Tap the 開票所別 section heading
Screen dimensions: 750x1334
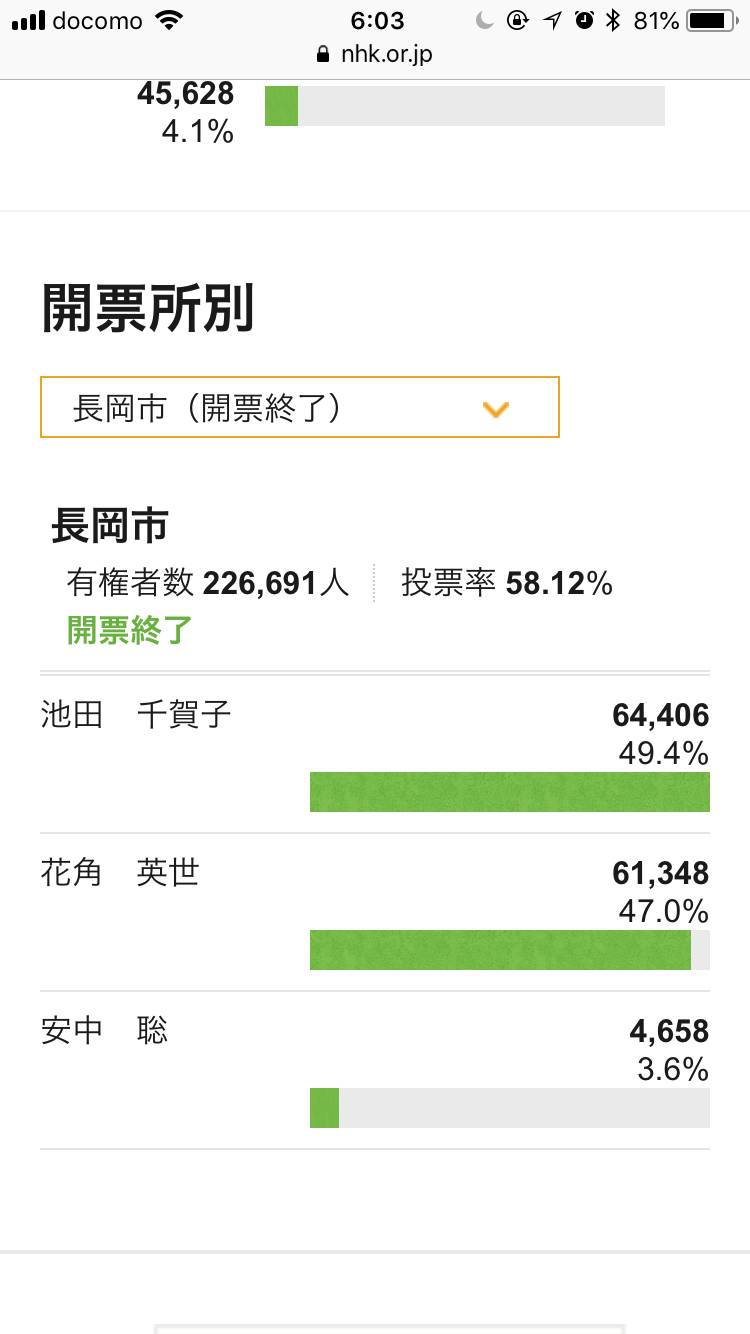click(148, 308)
